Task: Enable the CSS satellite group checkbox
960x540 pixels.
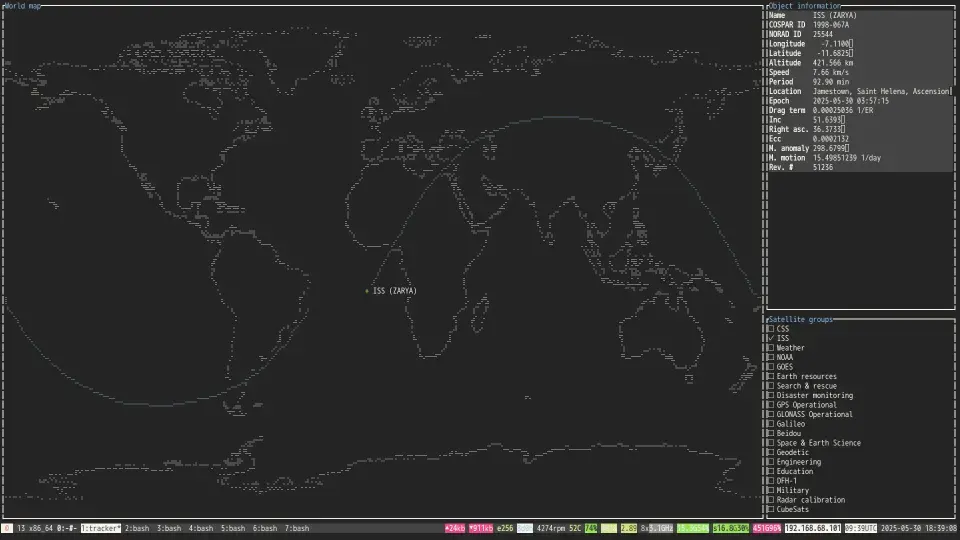Action: [x=770, y=328]
